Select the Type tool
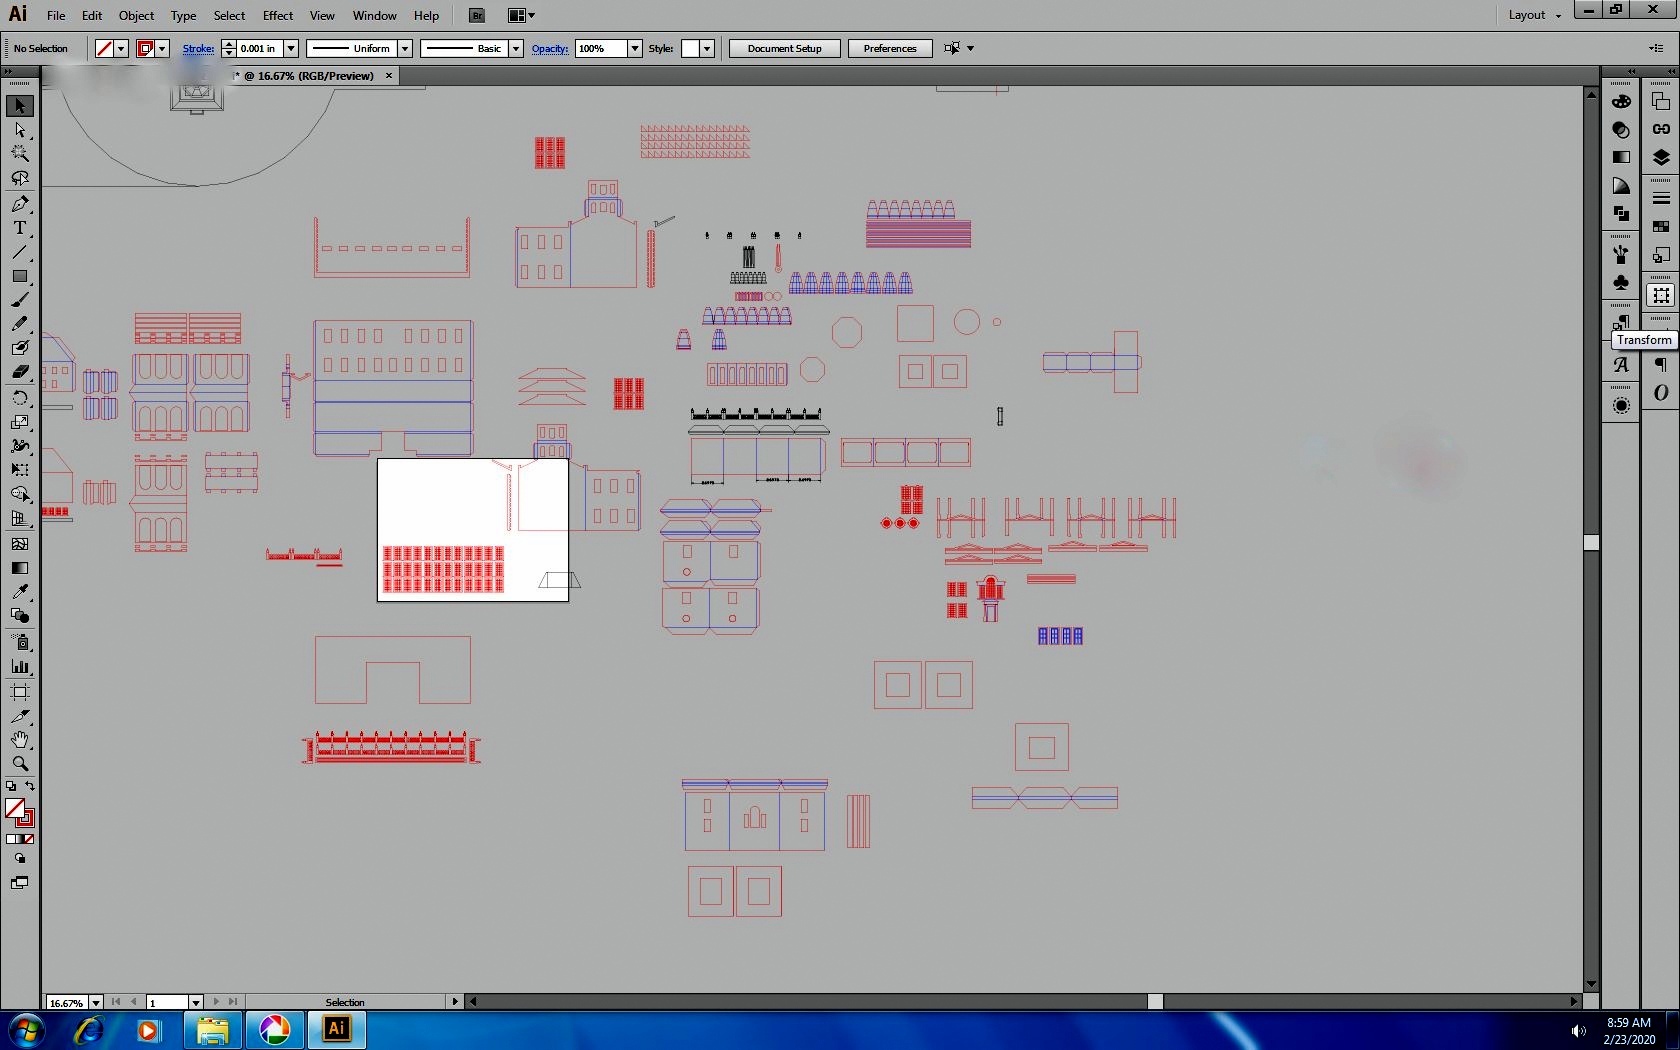1680x1050 pixels. 20,228
